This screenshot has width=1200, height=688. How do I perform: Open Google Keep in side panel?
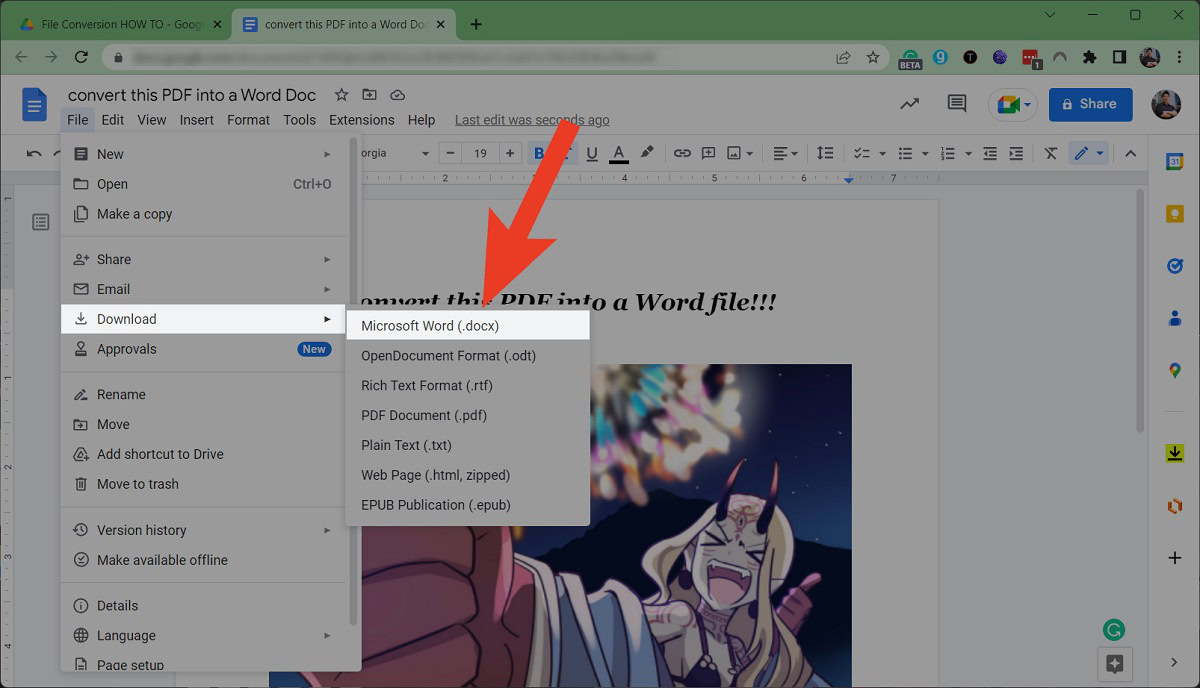(1175, 214)
